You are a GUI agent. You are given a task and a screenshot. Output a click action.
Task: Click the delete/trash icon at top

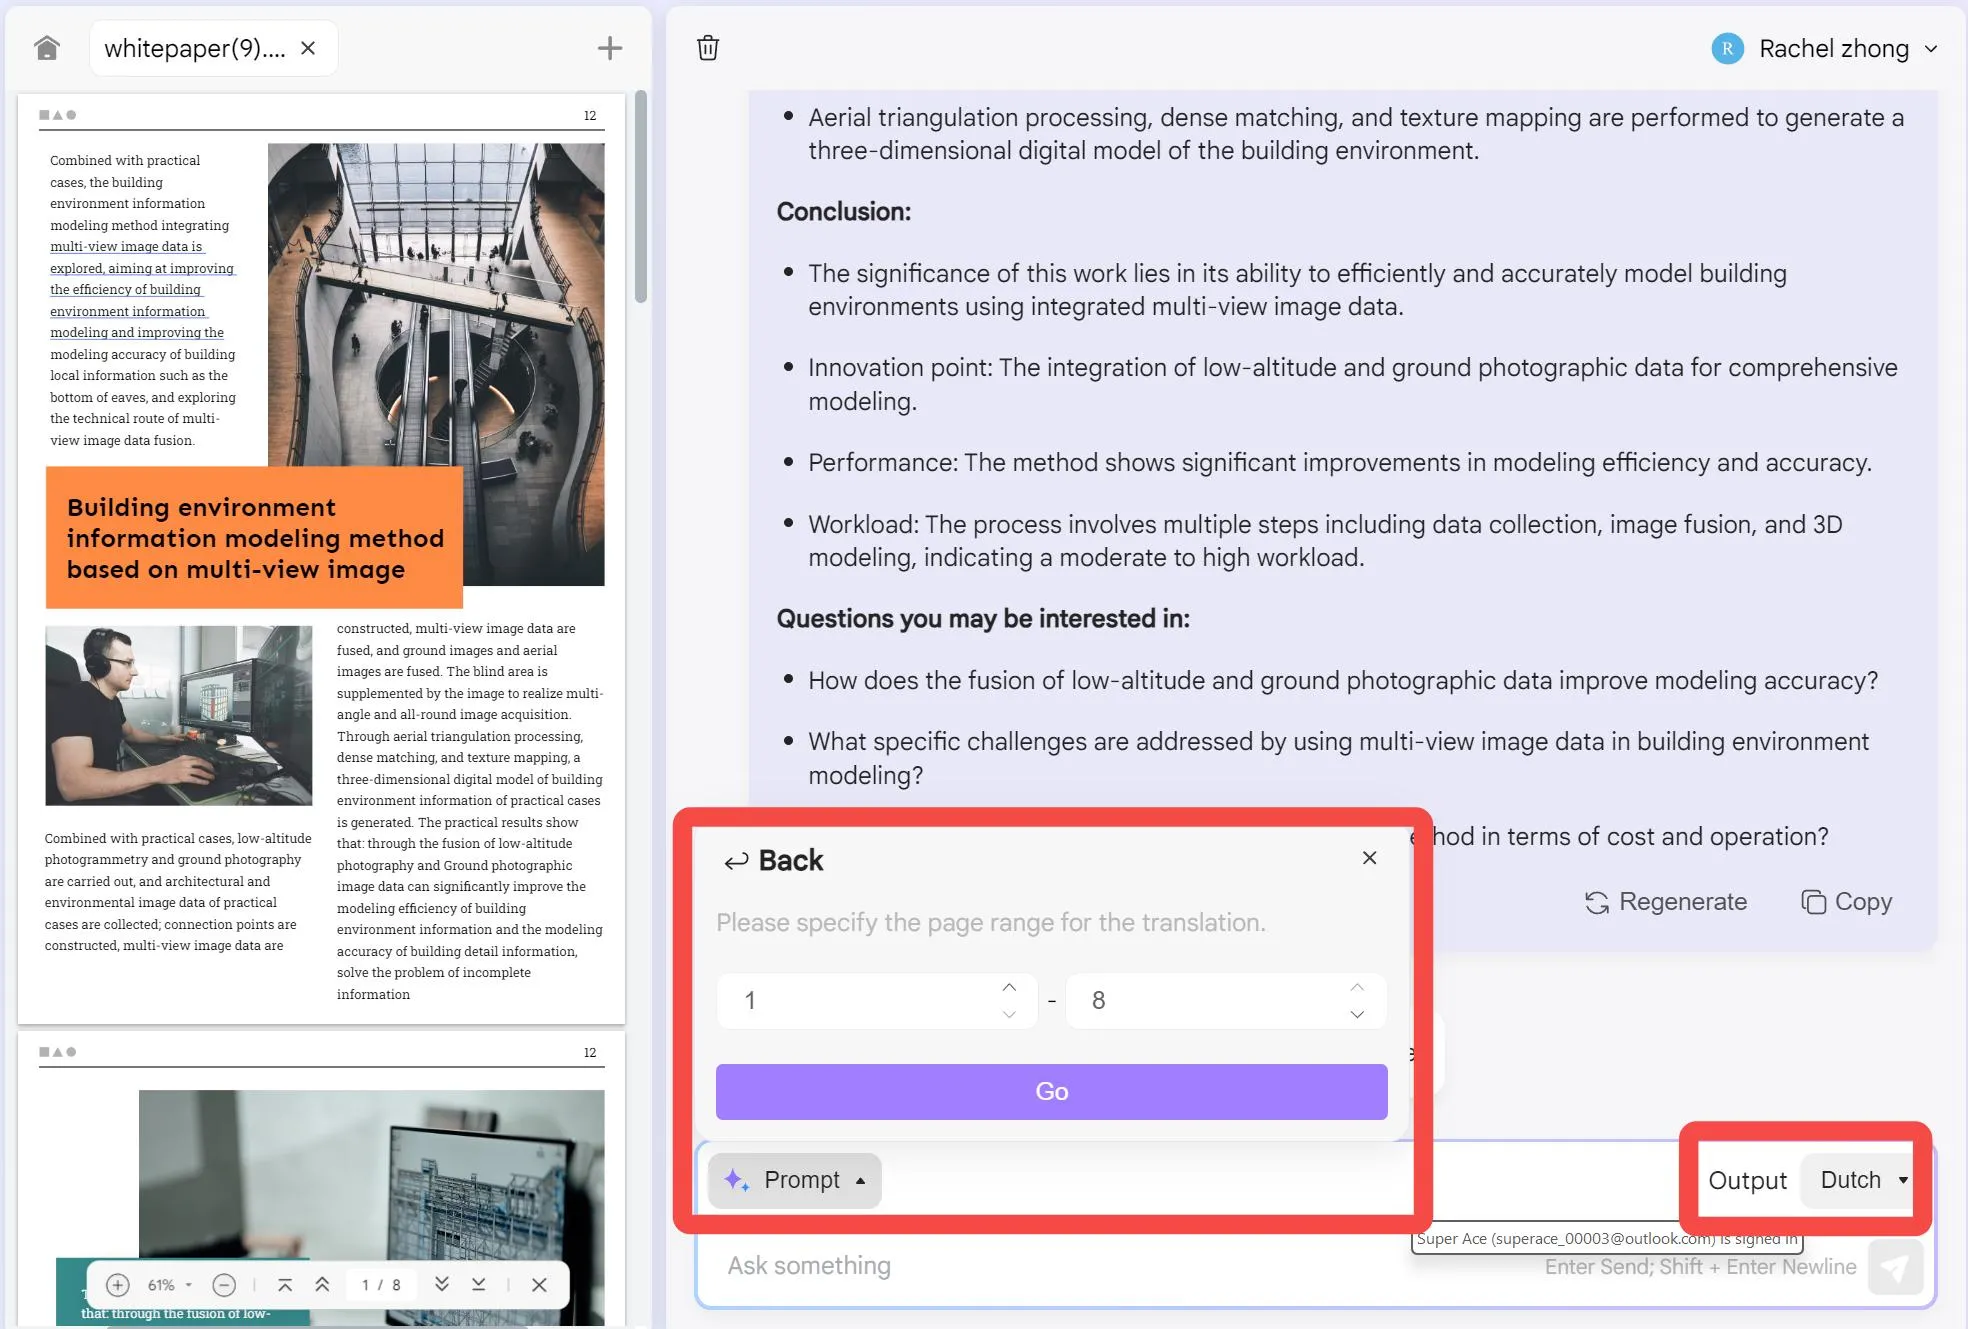click(709, 47)
